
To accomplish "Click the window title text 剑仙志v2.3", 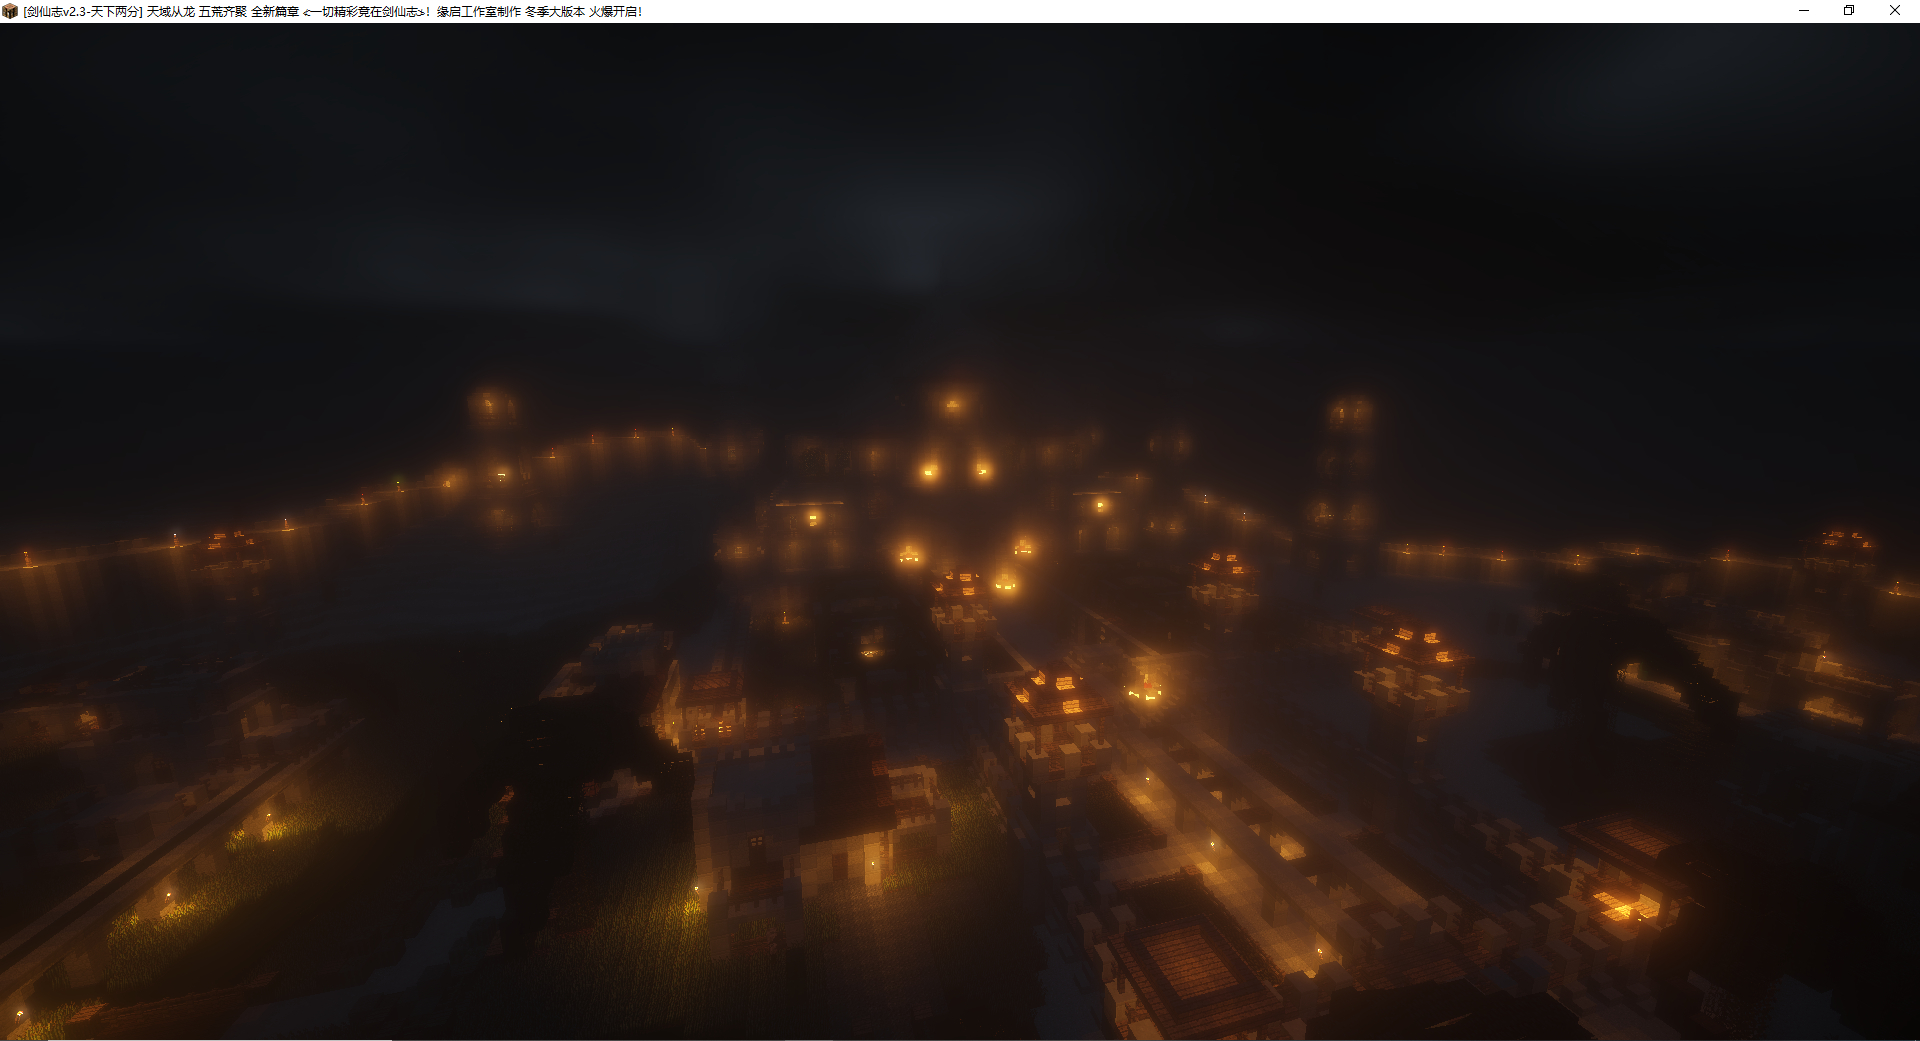I will coord(57,12).
